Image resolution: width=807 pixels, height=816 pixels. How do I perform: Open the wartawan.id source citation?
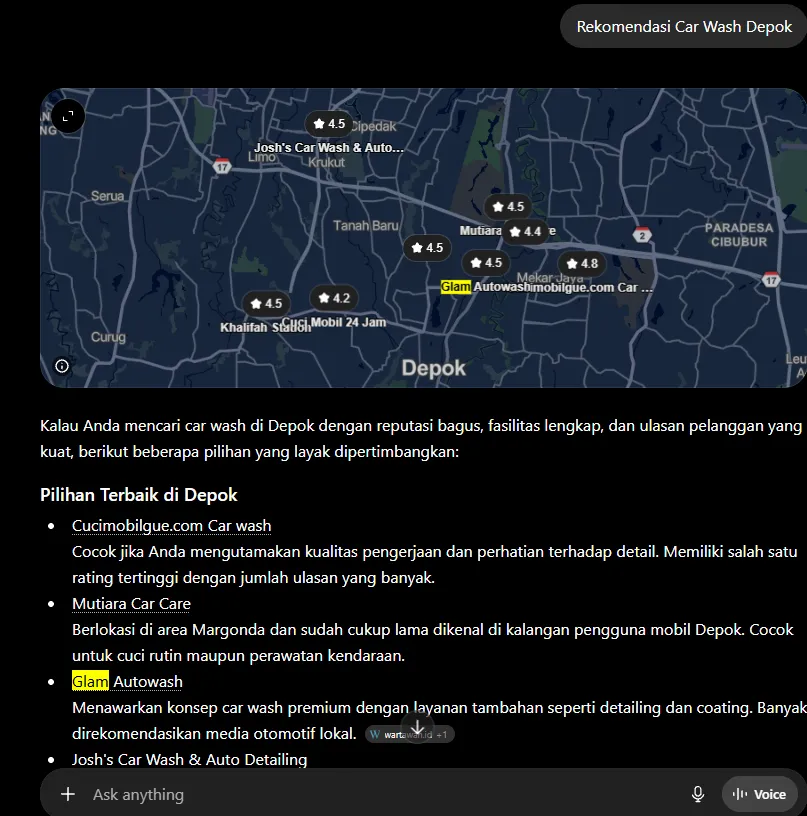point(409,734)
